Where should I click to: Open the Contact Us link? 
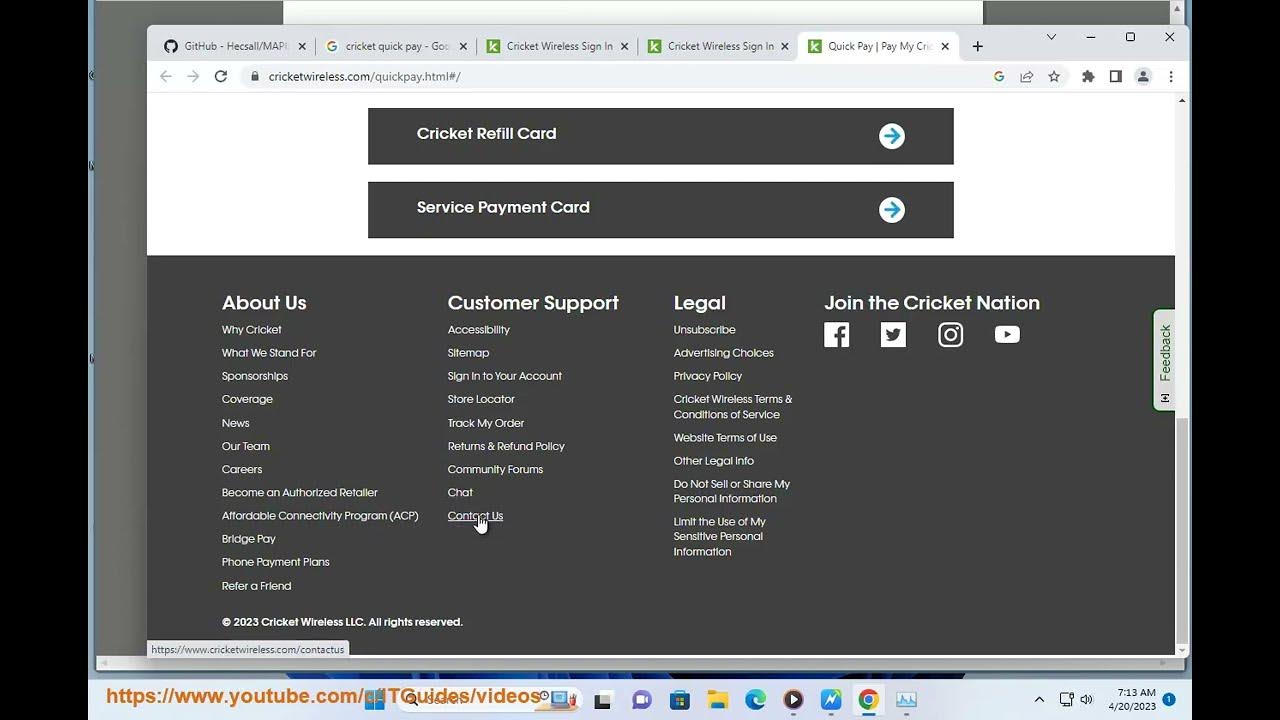[475, 516]
